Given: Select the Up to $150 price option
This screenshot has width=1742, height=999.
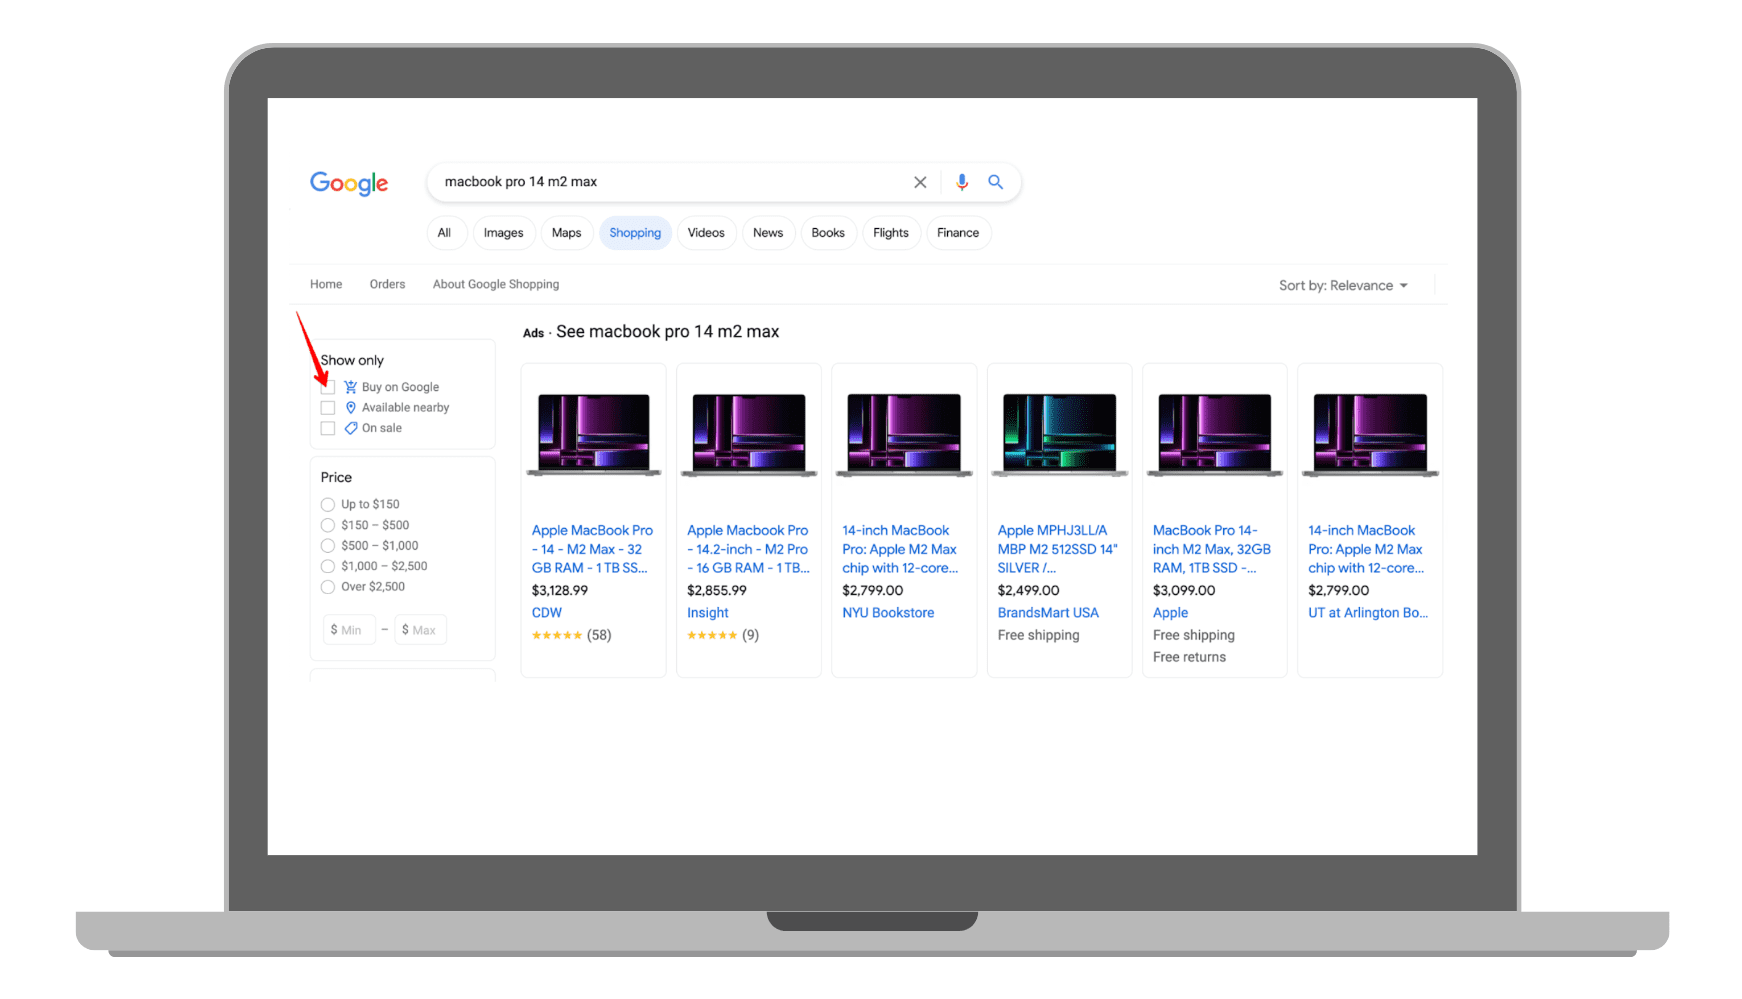Looking at the screenshot, I should pos(328,505).
